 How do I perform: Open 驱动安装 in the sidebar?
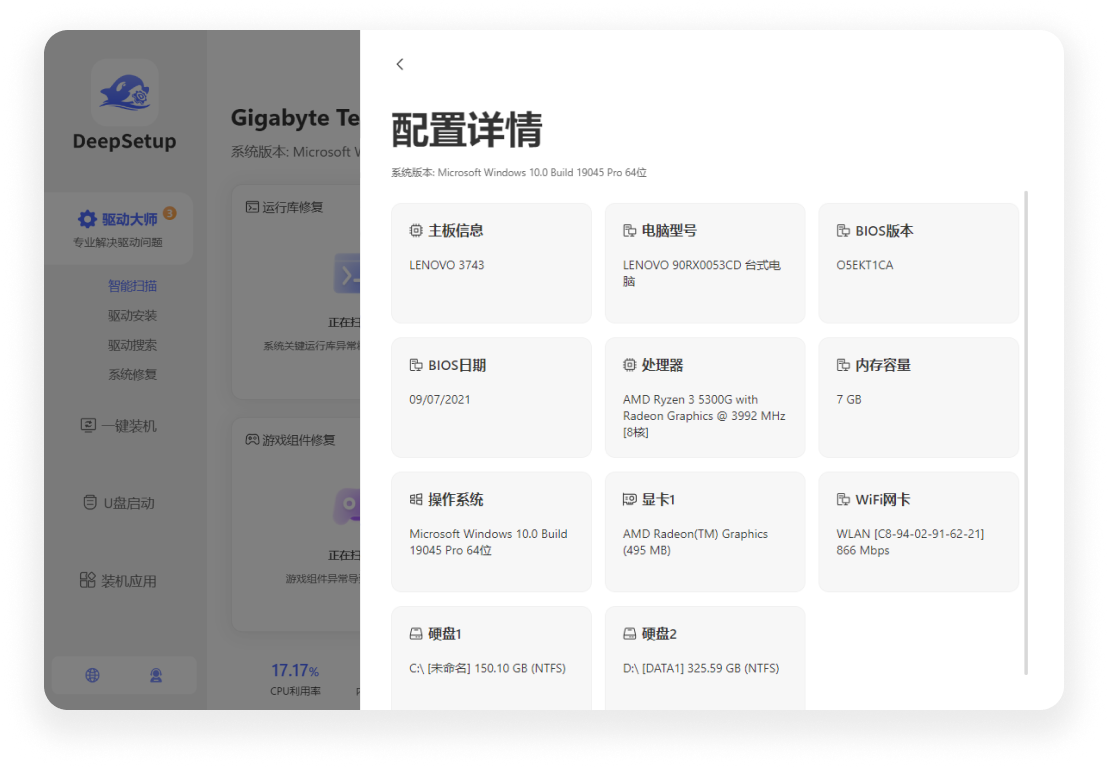[x=132, y=316]
